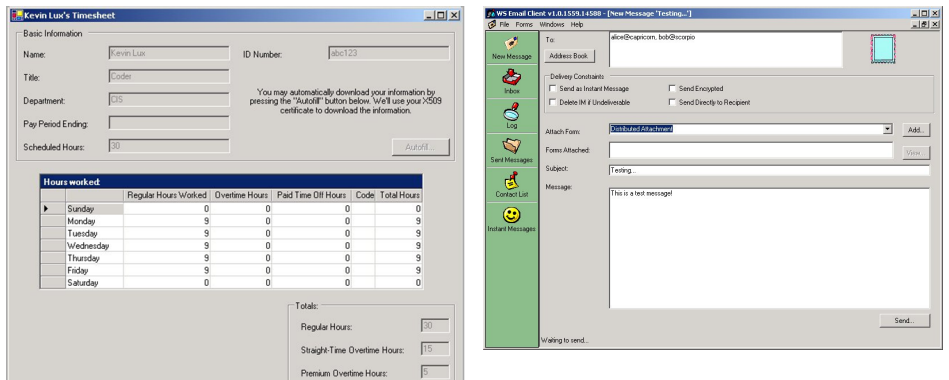Click the Add... button

point(916,130)
